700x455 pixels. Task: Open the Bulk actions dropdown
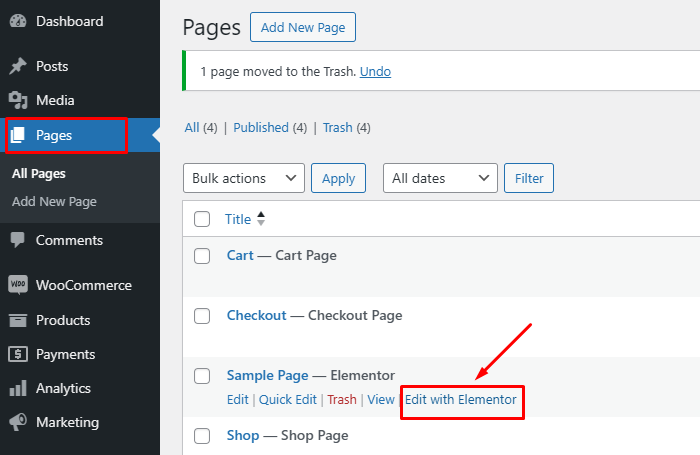(244, 178)
